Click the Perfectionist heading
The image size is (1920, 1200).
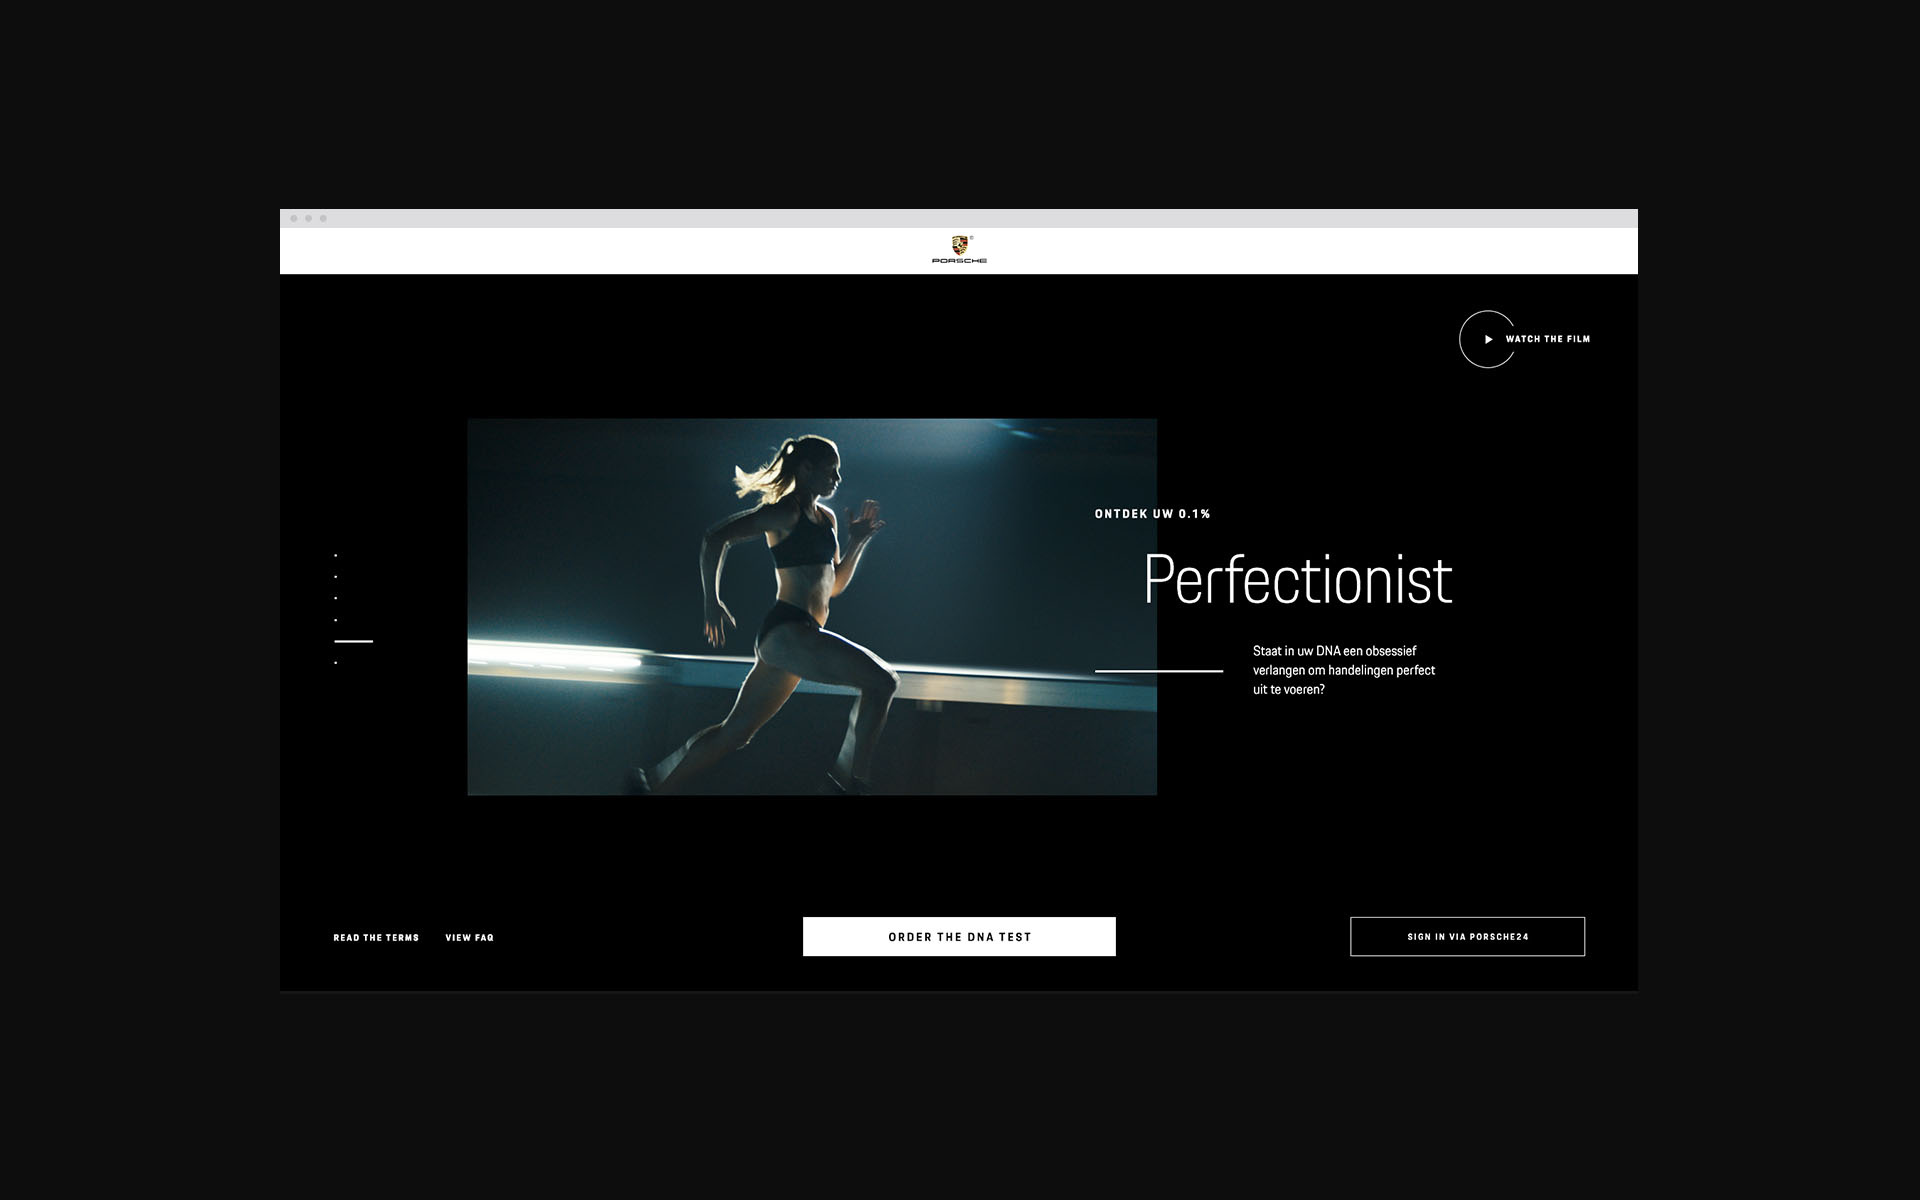click(1297, 579)
